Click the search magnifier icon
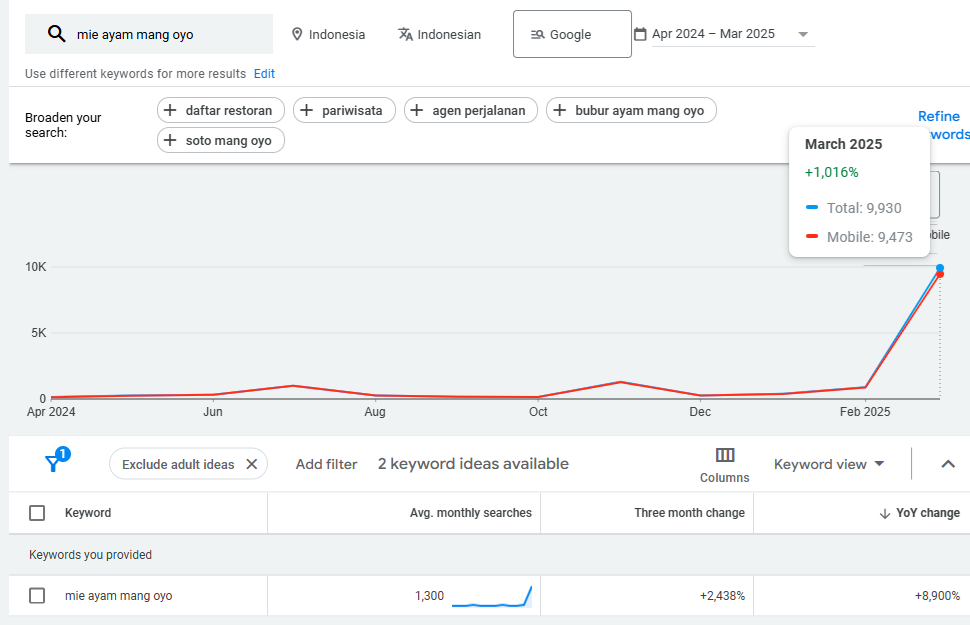The height and width of the screenshot is (625, 970). click(57, 34)
